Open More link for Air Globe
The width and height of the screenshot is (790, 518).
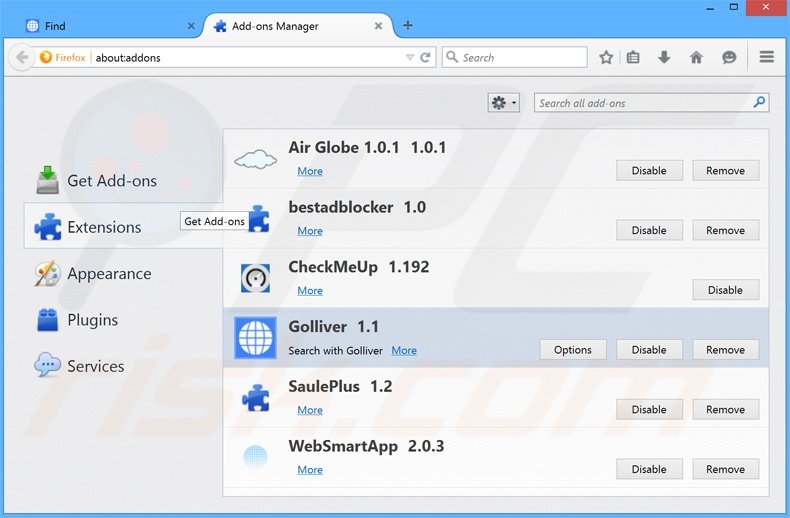coord(310,171)
